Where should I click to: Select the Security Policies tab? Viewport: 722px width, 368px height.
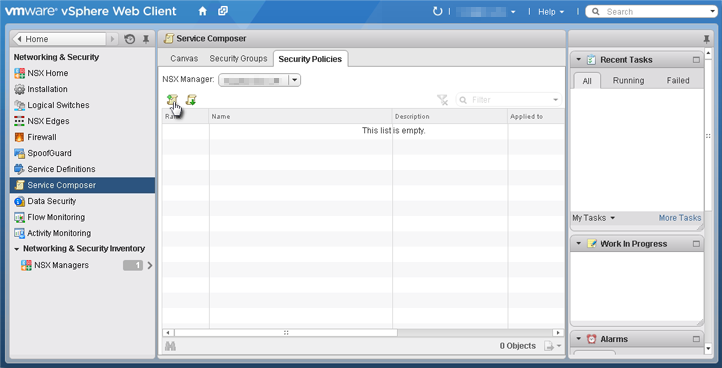(x=310, y=59)
